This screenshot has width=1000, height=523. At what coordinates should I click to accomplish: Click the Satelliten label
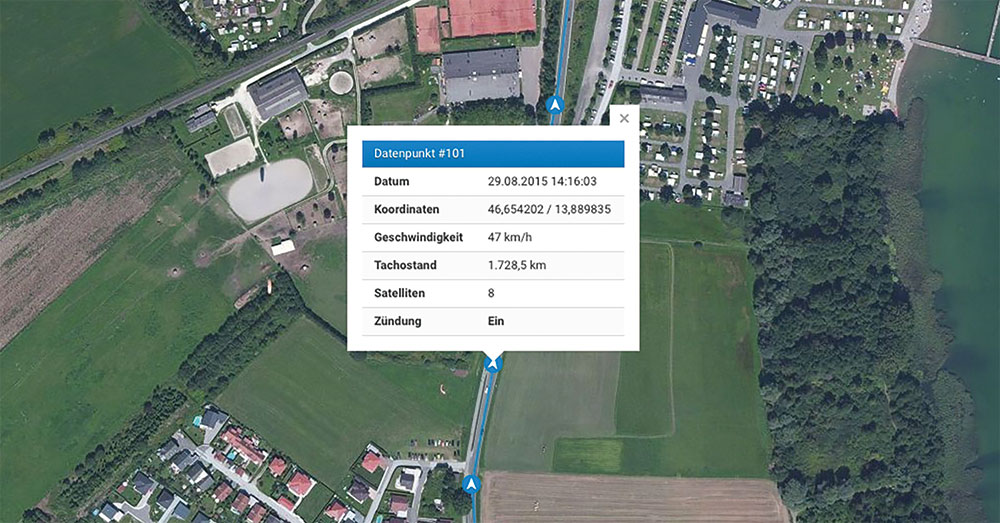[399, 293]
